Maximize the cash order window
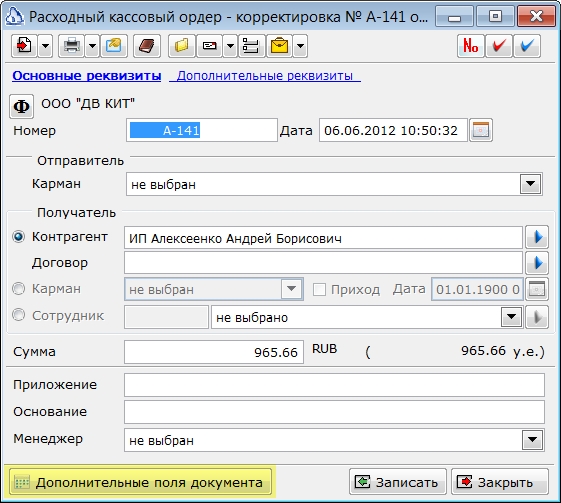The image size is (561, 503). [x=496, y=16]
